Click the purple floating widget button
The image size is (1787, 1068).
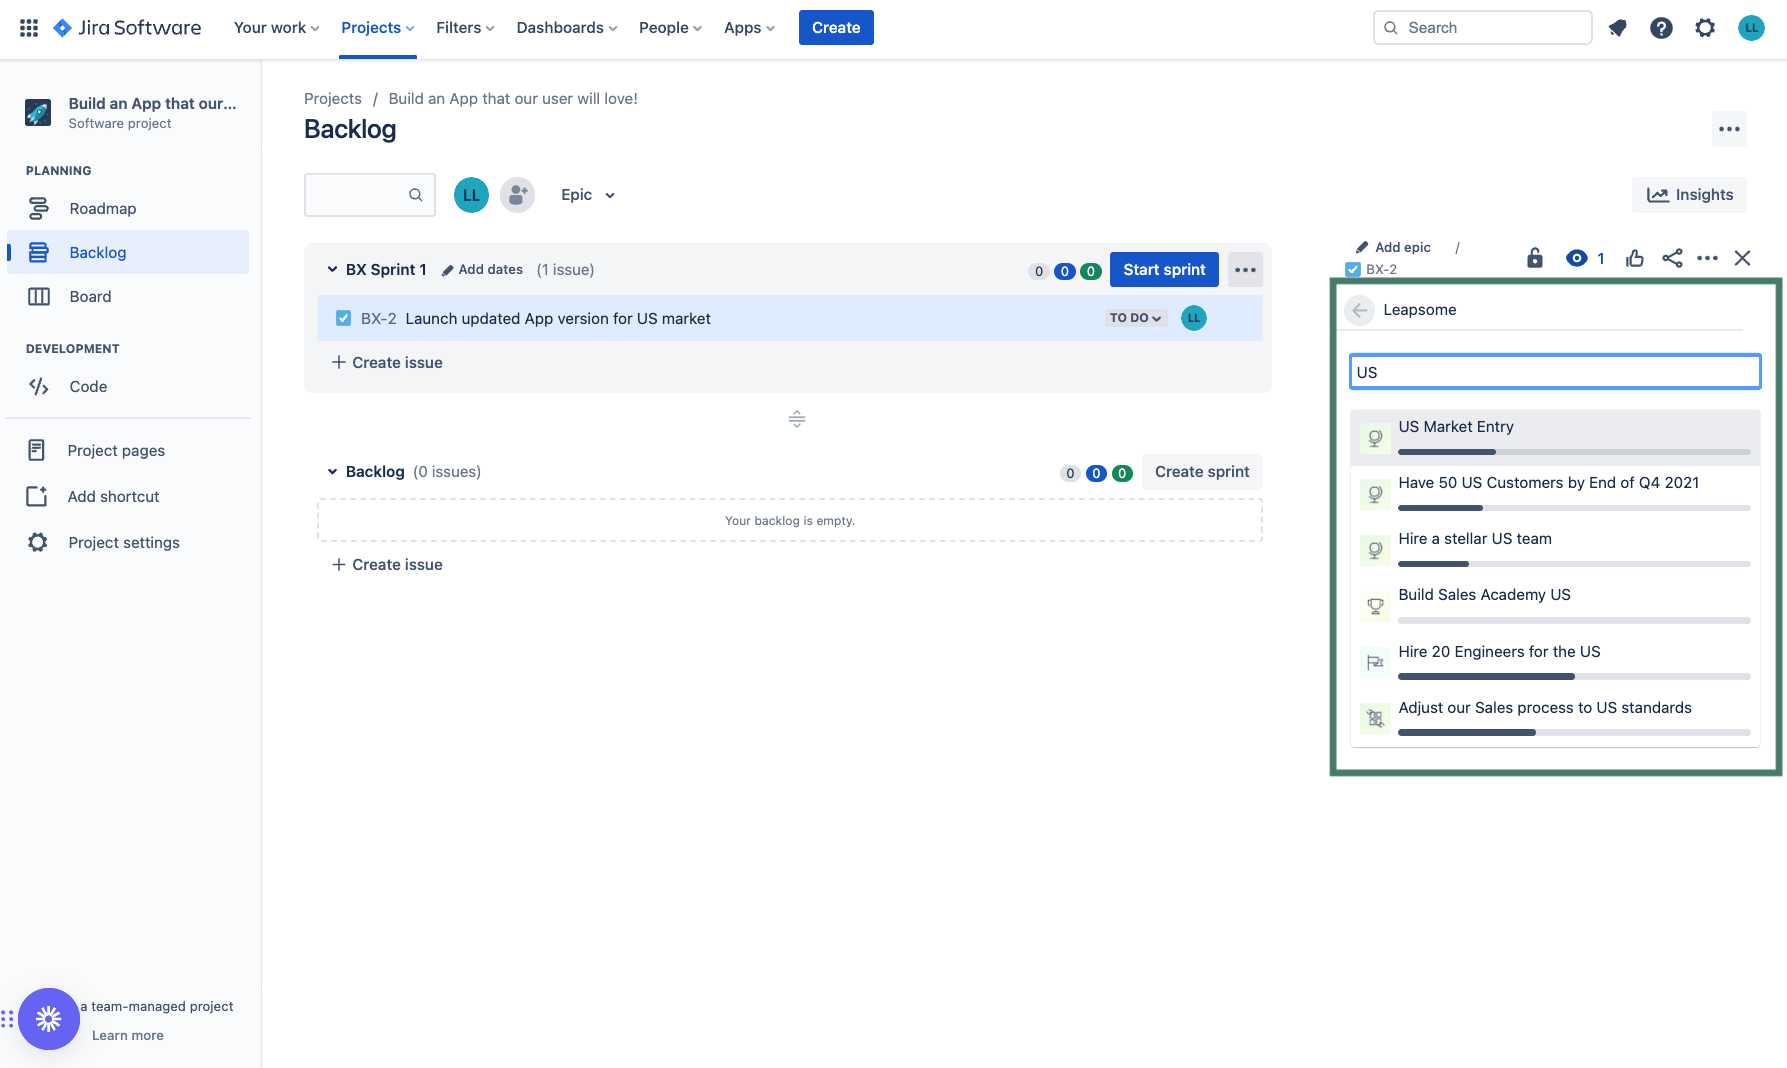pyautogui.click(x=48, y=1019)
